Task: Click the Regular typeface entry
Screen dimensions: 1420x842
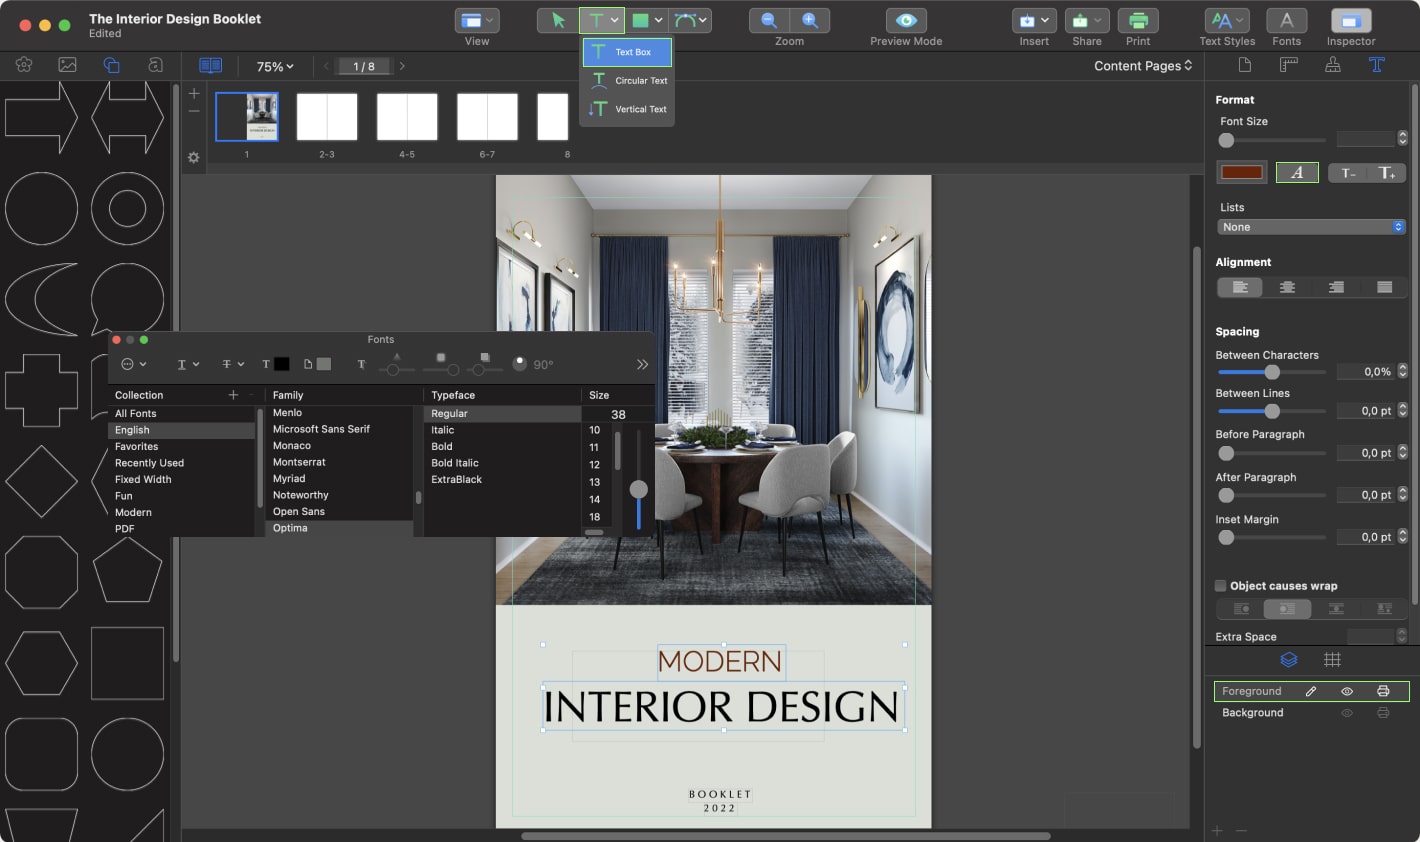Action: [449, 413]
